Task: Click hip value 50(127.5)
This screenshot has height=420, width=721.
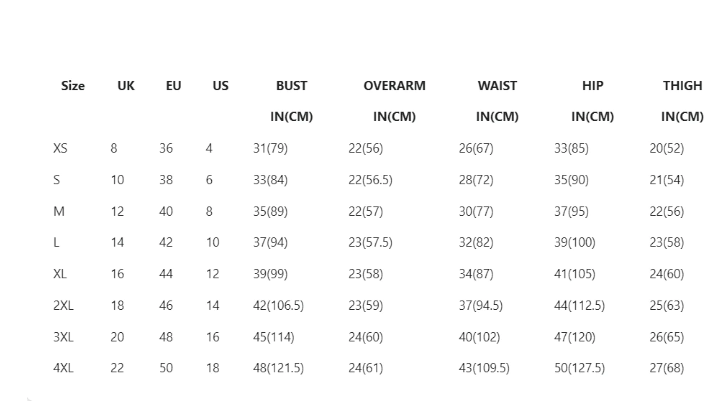Action: tap(579, 368)
